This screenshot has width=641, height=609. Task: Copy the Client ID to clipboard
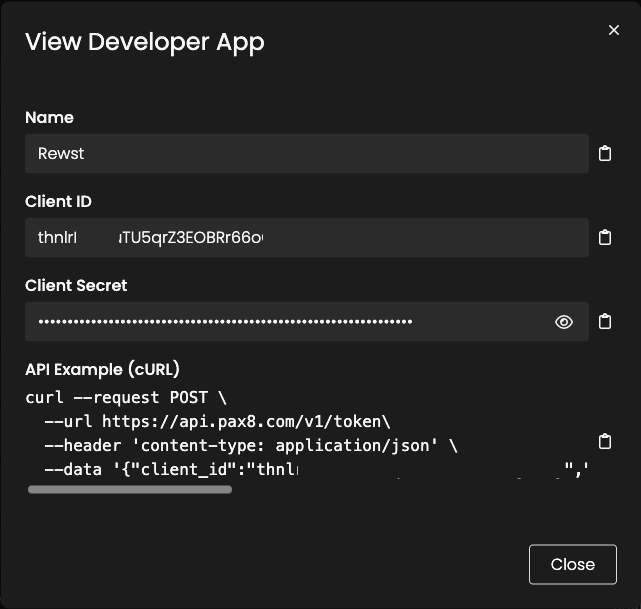point(604,238)
